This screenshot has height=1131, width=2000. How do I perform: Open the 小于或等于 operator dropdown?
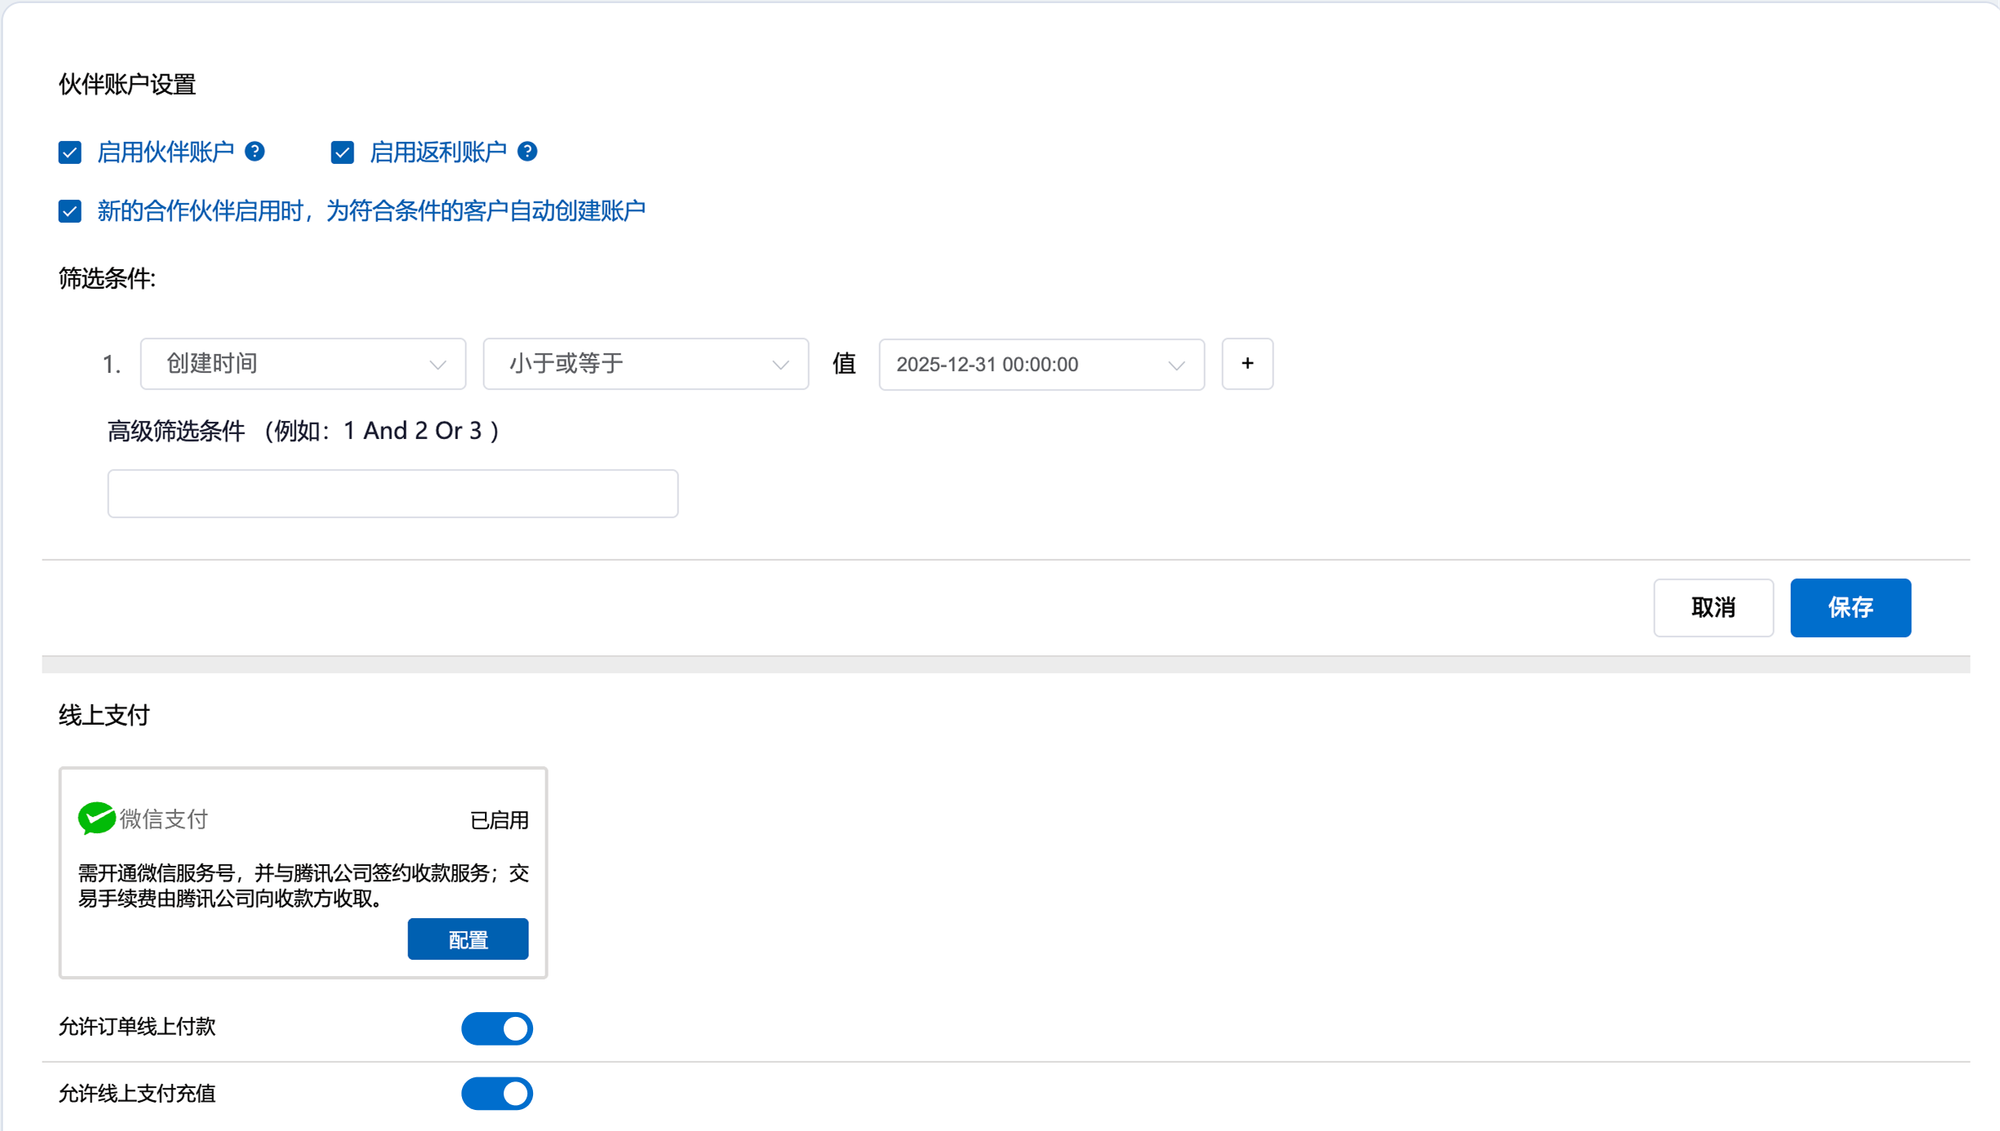point(646,364)
